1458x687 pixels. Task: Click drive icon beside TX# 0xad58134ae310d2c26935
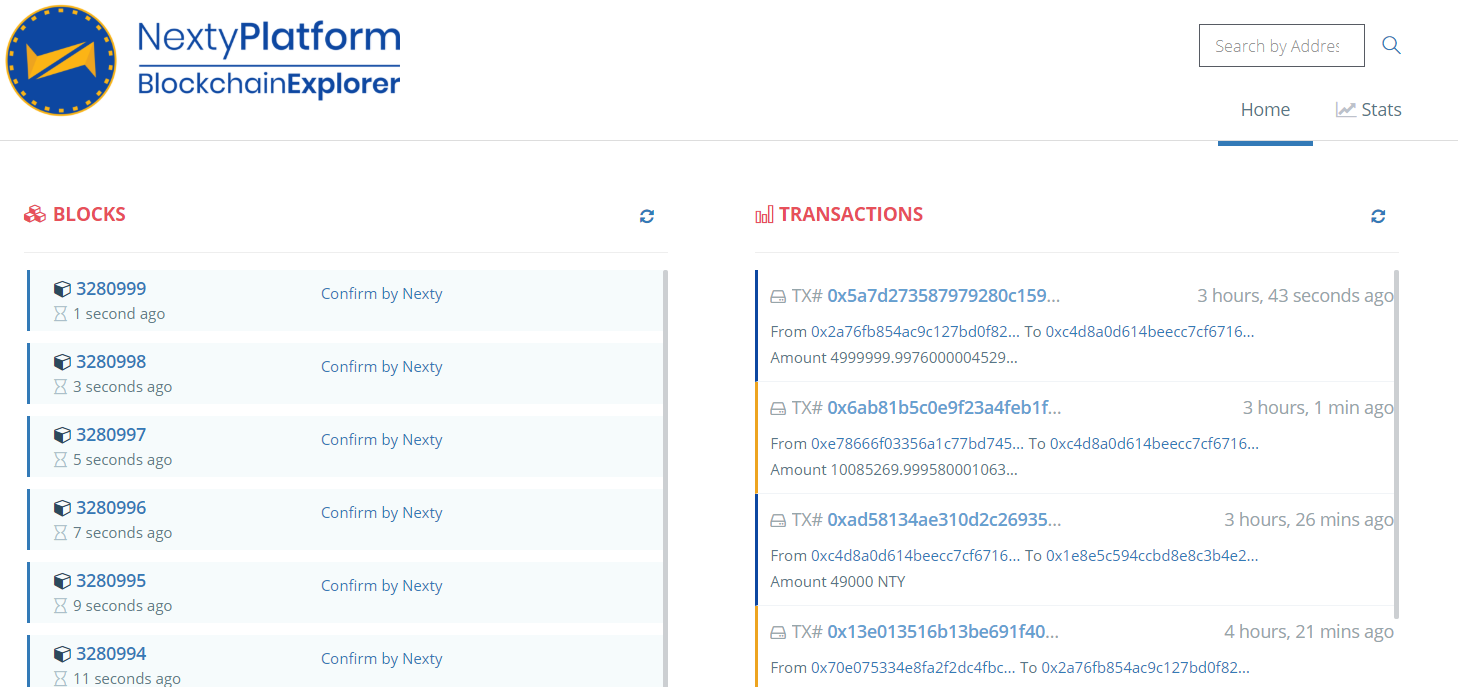[778, 520]
